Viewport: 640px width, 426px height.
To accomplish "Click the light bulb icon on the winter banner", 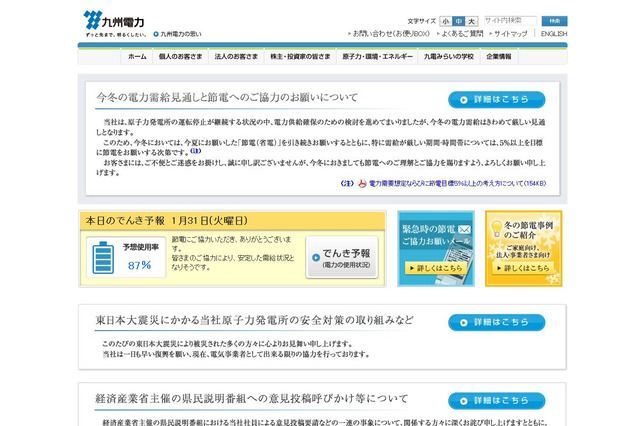I will [x=496, y=229].
